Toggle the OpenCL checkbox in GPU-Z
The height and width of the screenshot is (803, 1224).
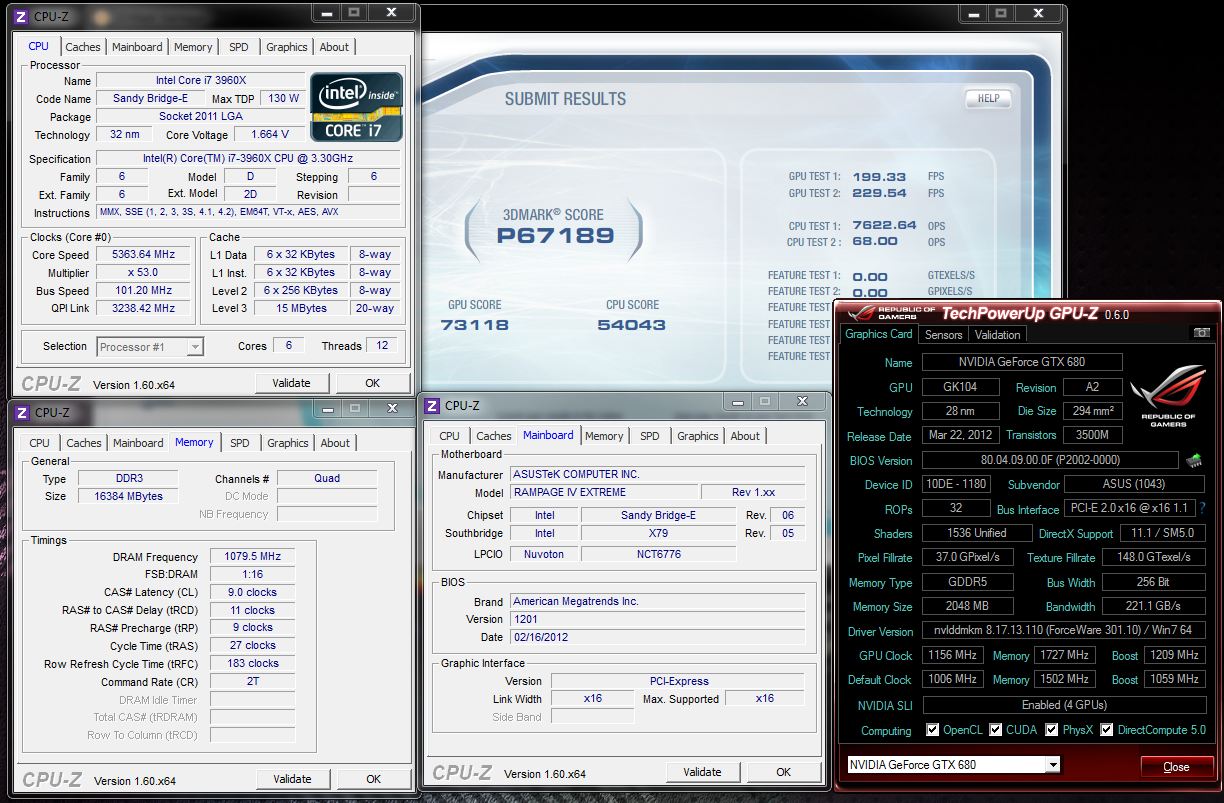[933, 730]
